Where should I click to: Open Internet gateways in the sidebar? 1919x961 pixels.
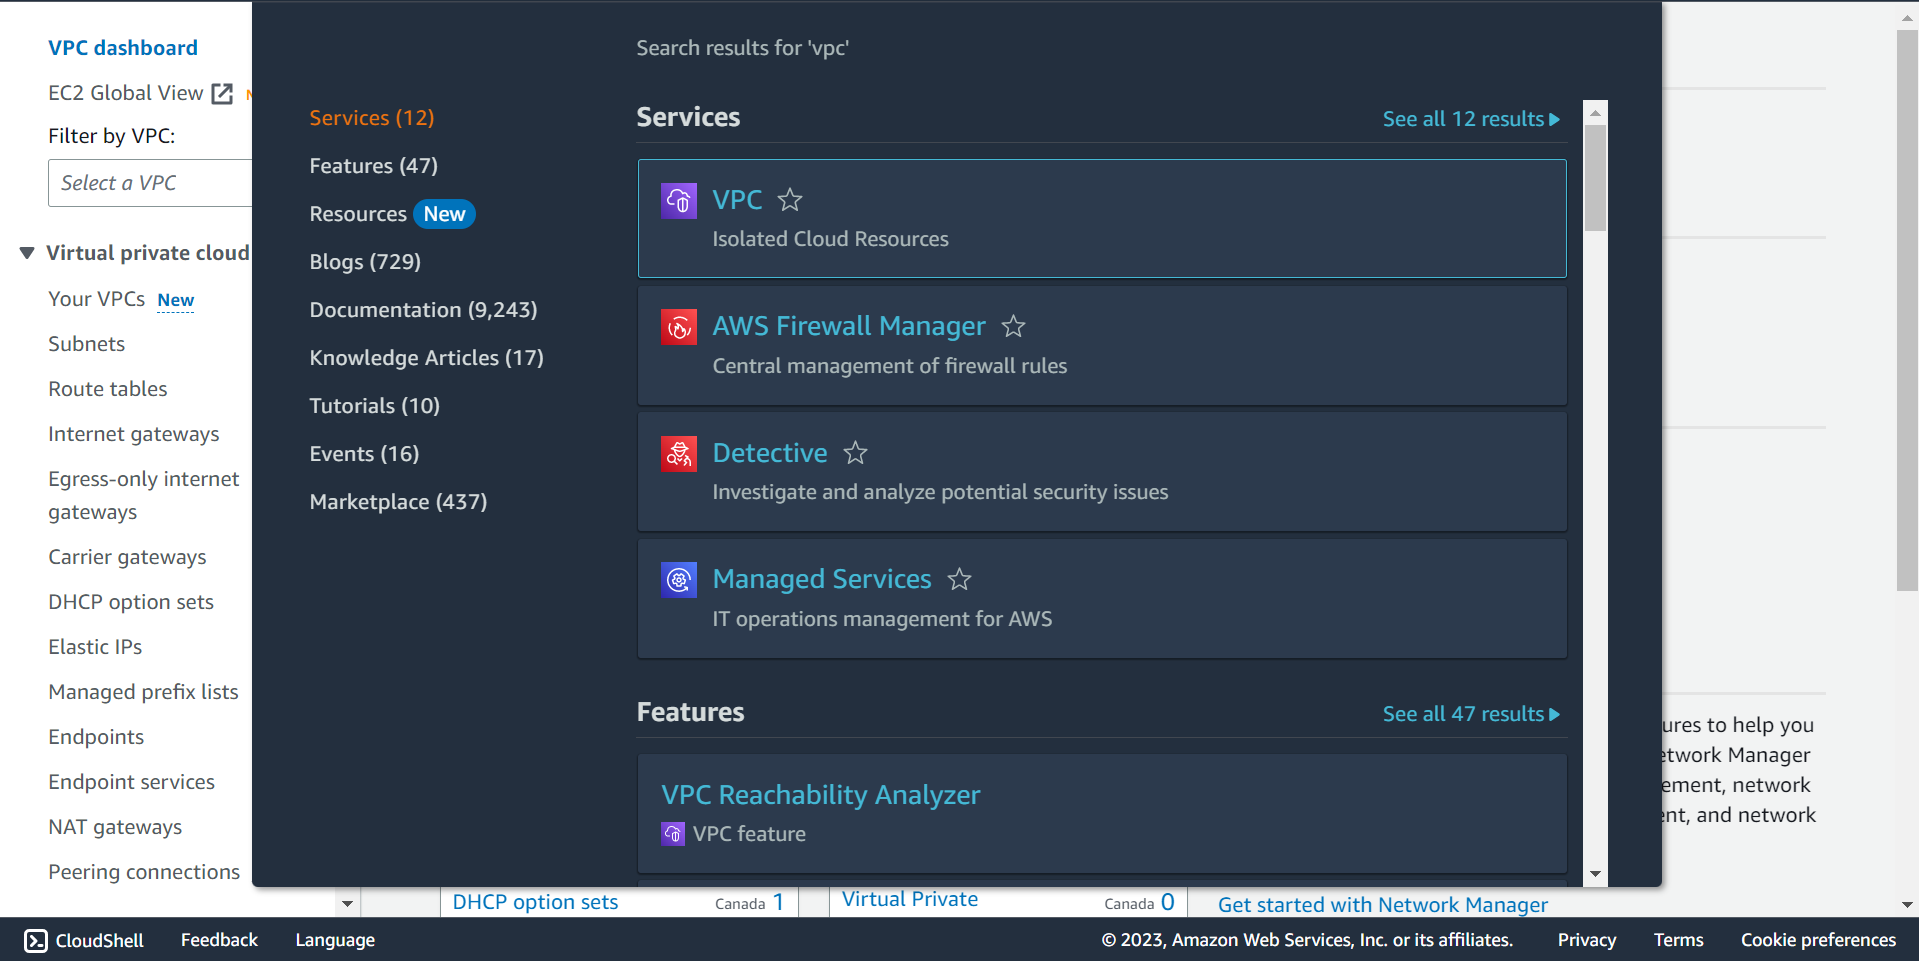pos(134,434)
